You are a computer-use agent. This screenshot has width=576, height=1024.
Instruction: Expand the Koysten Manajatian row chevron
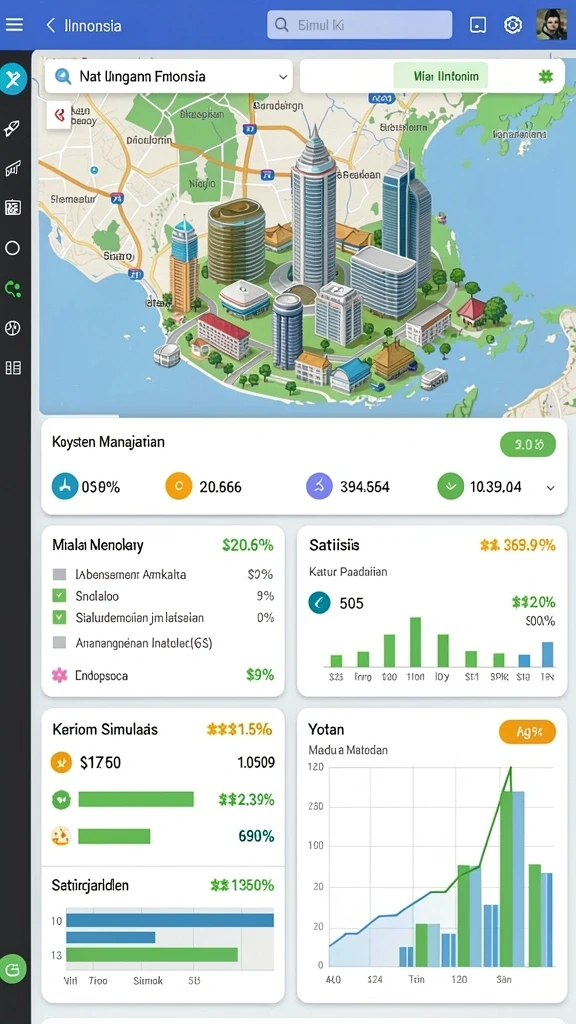coord(551,488)
